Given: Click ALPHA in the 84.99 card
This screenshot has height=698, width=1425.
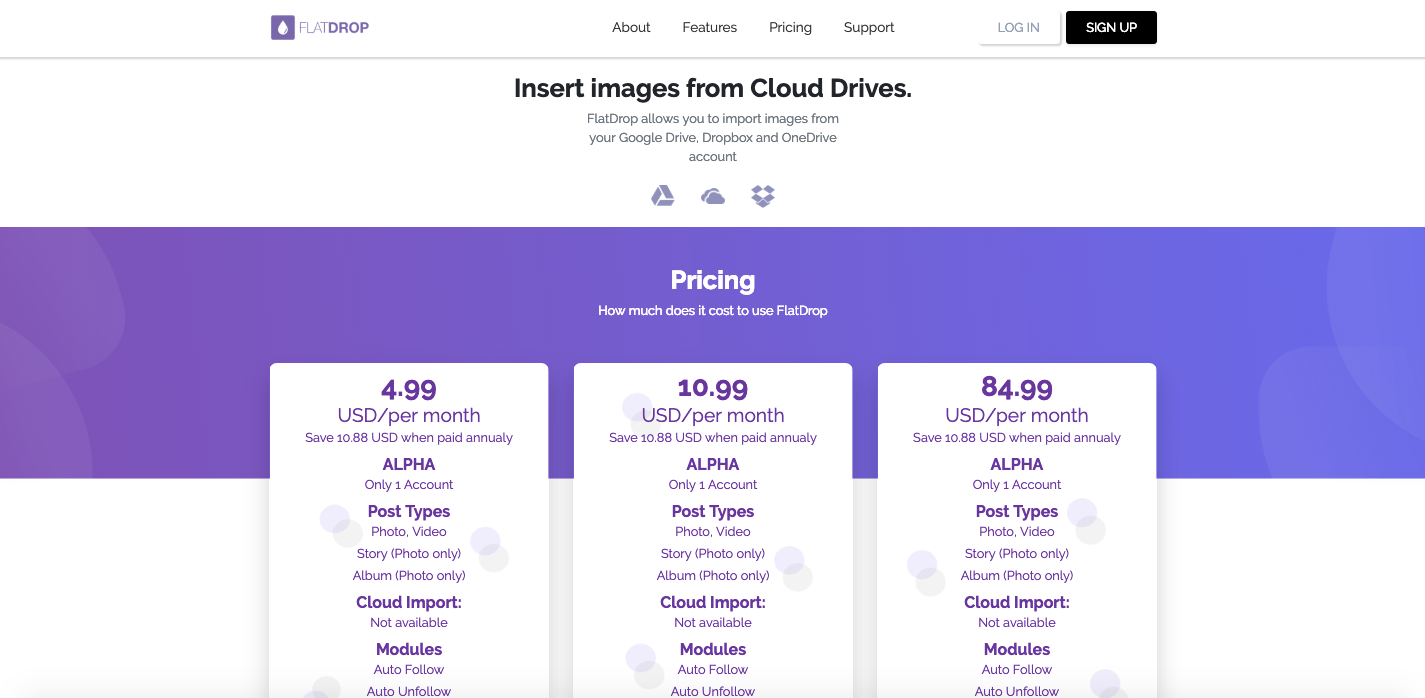Looking at the screenshot, I should point(1017,464).
